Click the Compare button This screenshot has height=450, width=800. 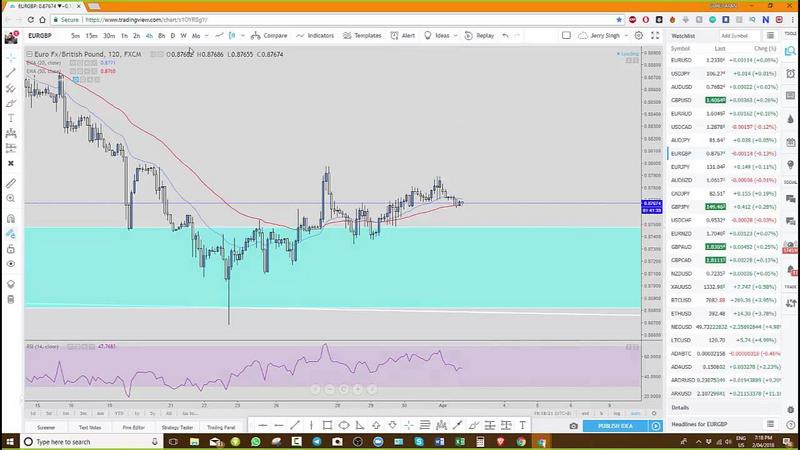tap(269, 36)
